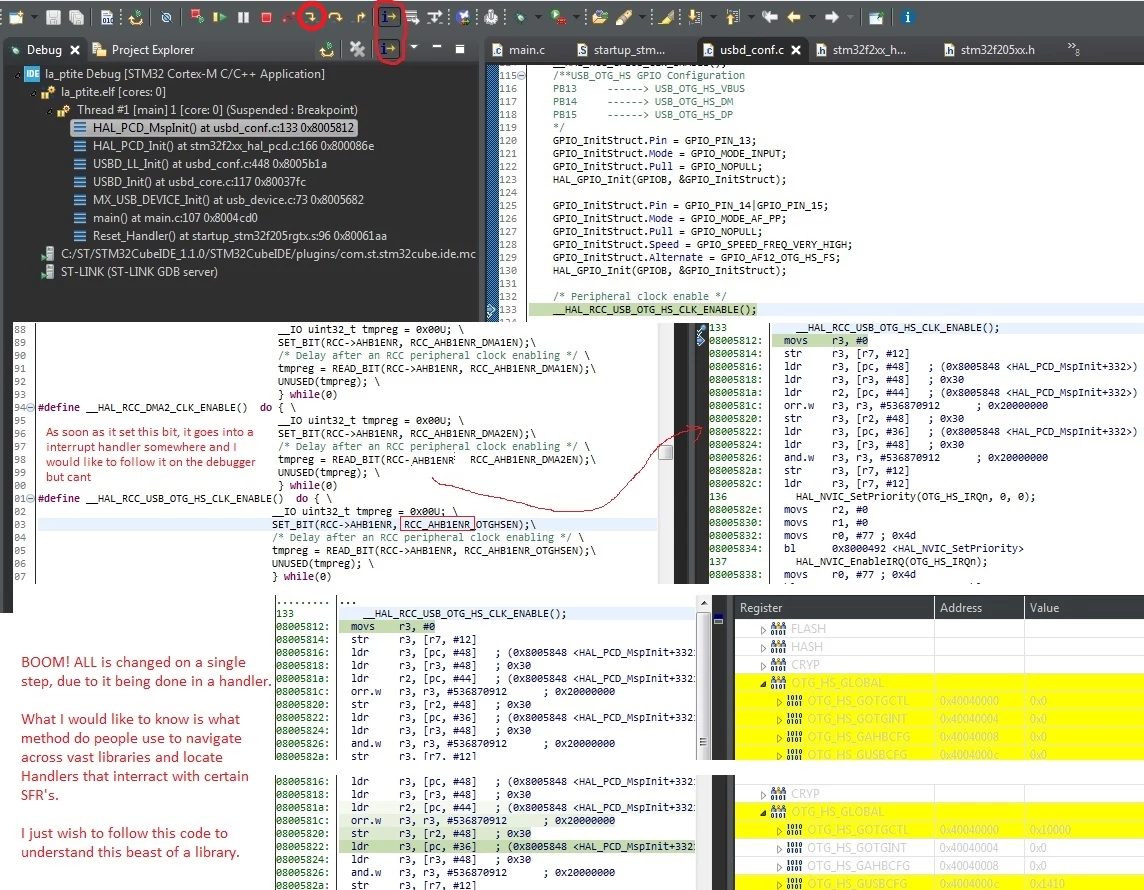Toggle fold marker beside __HAL_RCC_USB_OTG_HS_CLK_ENABLE define
The image size is (1144, 890).
click(29, 498)
